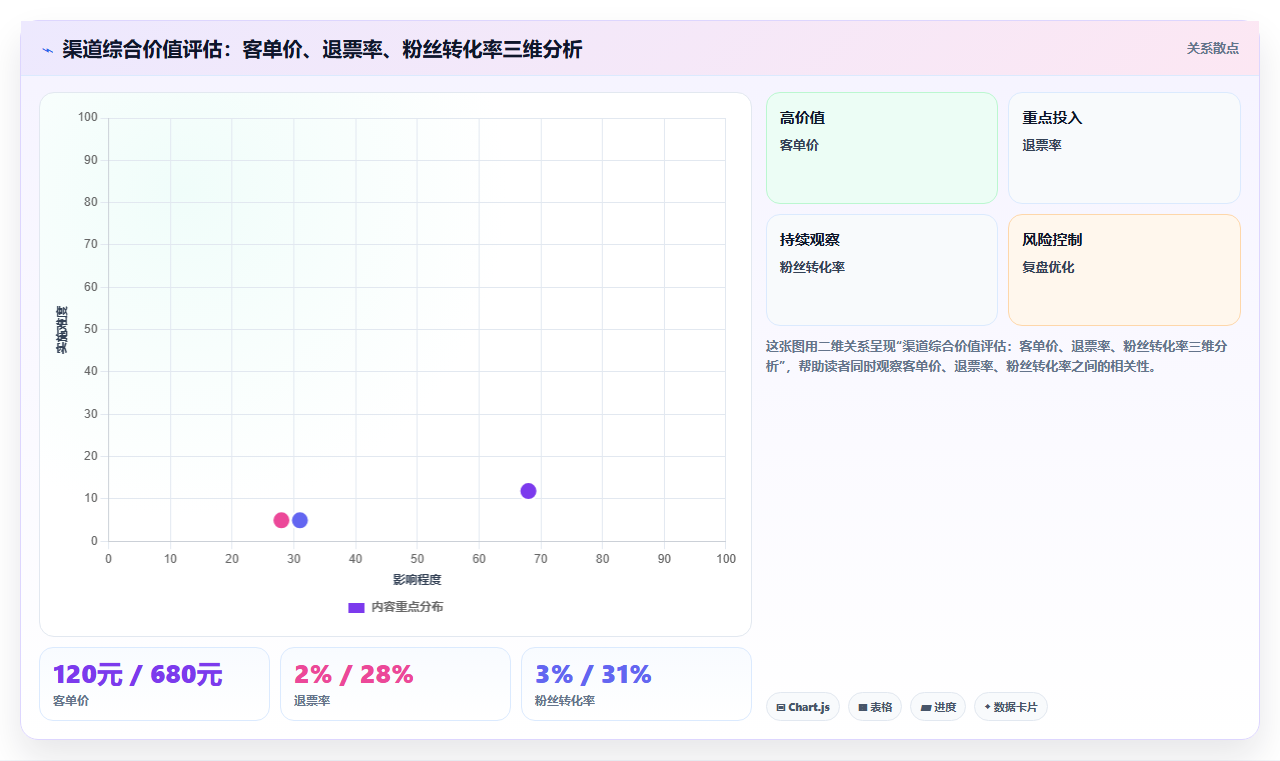The width and height of the screenshot is (1280, 761).
Task: Open the 风险控制 quadrant card
Action: tap(1124, 270)
